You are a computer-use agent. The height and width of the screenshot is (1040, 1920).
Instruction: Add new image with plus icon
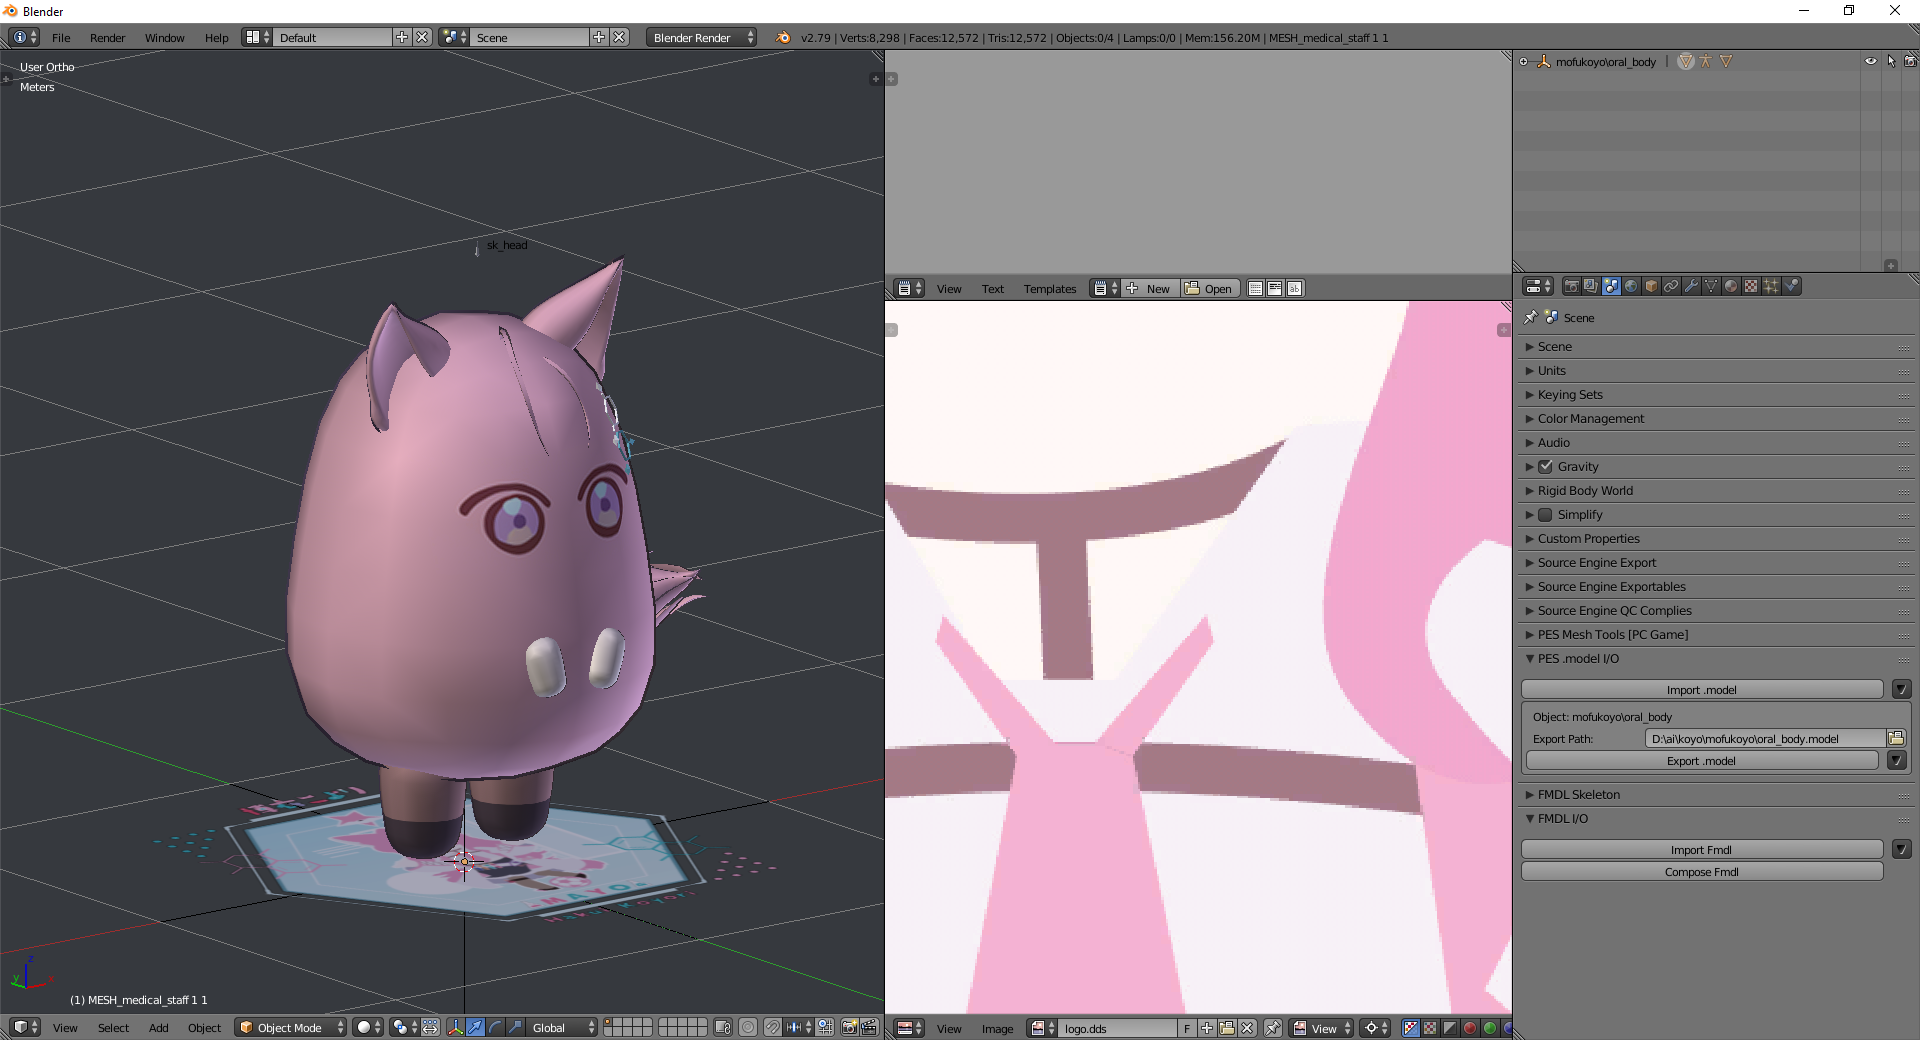pyautogui.click(x=1207, y=1028)
